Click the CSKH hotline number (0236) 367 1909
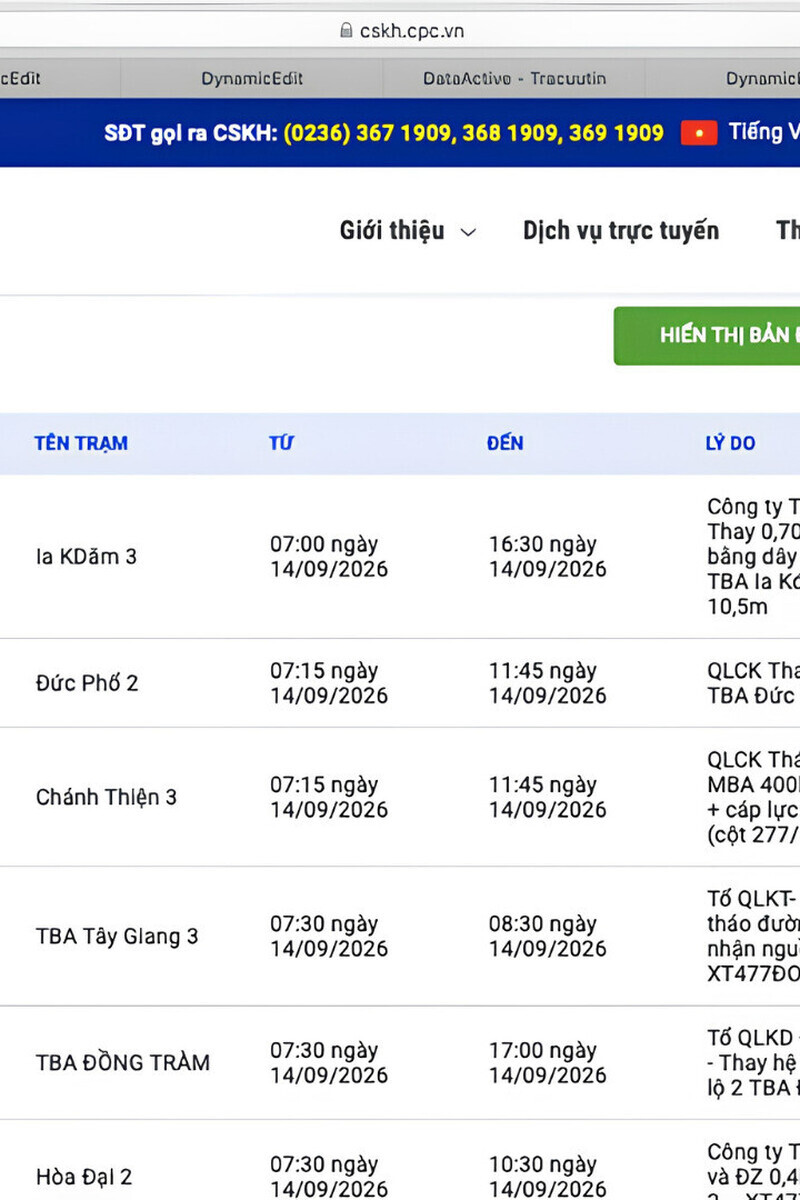Viewport: 800px width, 1200px height. (367, 133)
